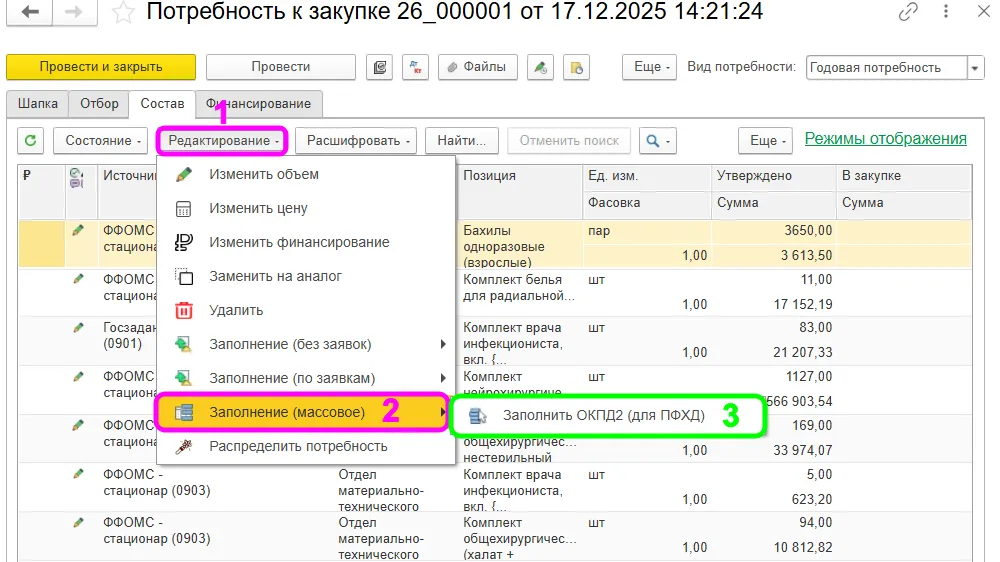Viewport: 1000px width, 562px height.
Task: Click the 3650,00 quantity cell
Action: pos(774,230)
